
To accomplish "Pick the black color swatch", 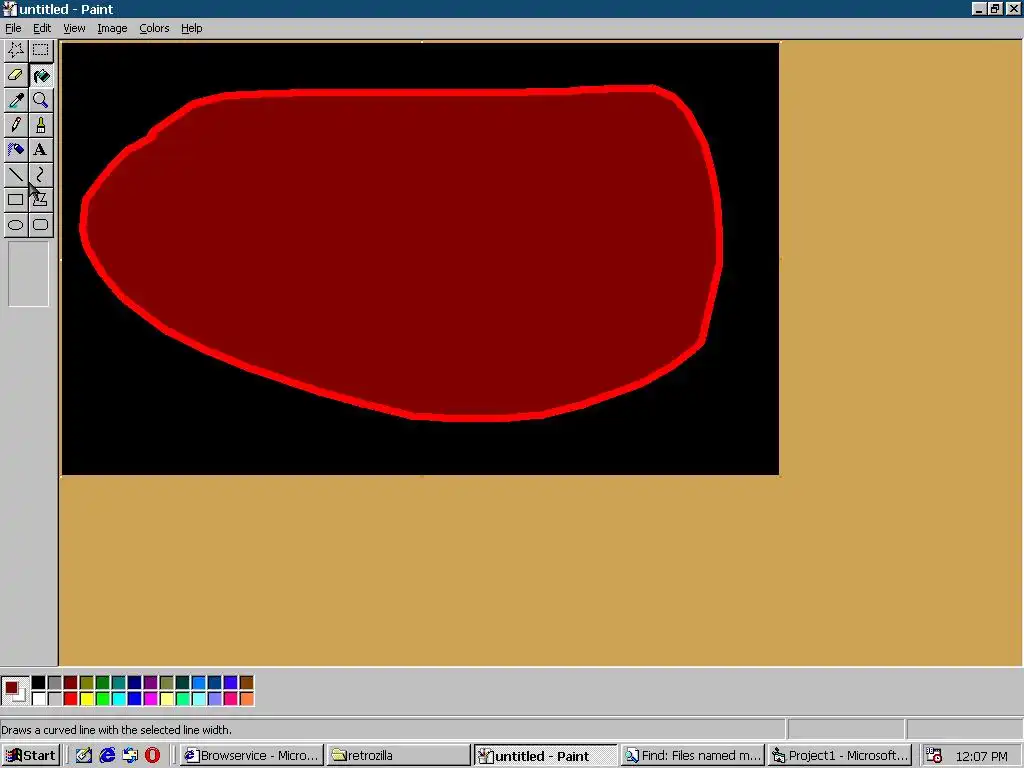I will pos(39,683).
